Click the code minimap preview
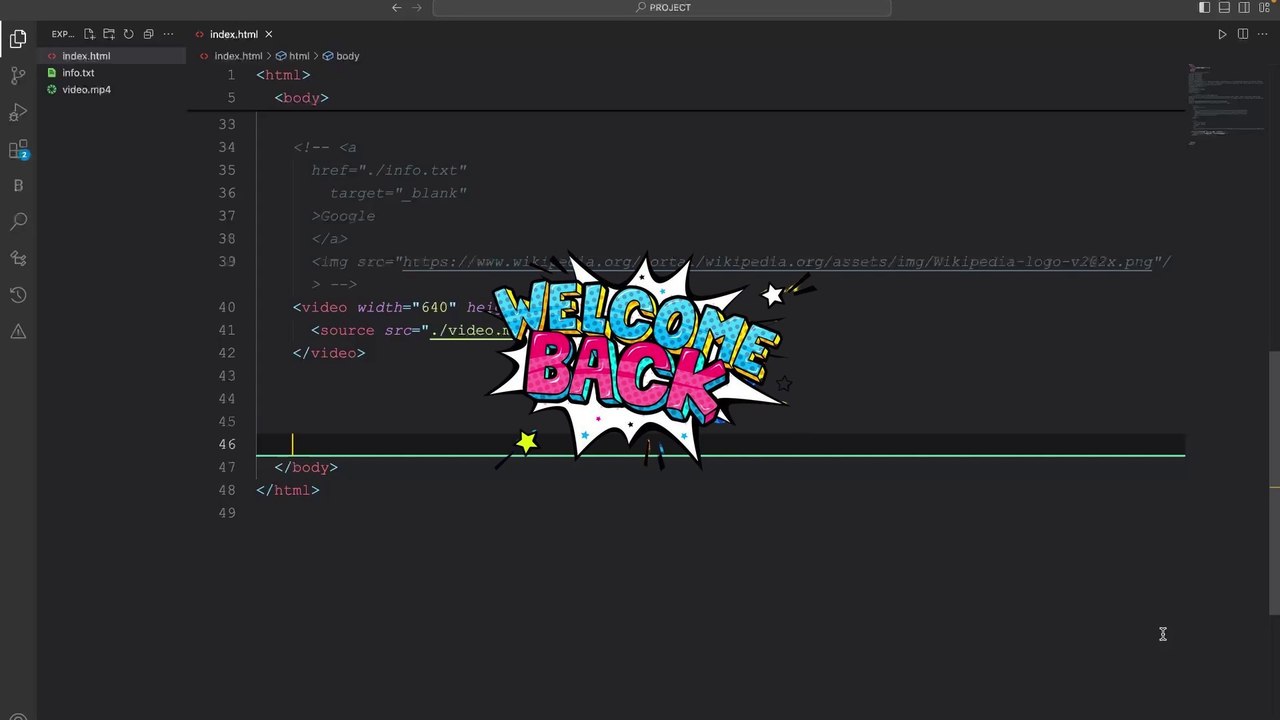Screen dimensions: 1280x720 (x=1227, y=105)
